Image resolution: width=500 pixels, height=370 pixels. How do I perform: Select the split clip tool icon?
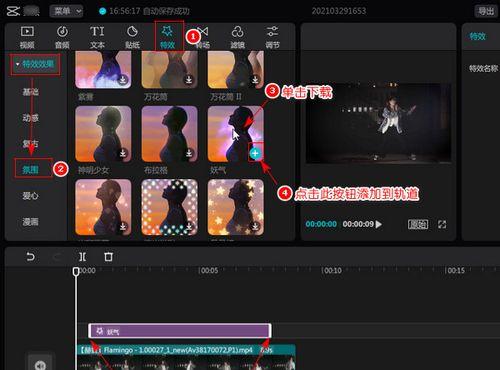click(x=82, y=257)
